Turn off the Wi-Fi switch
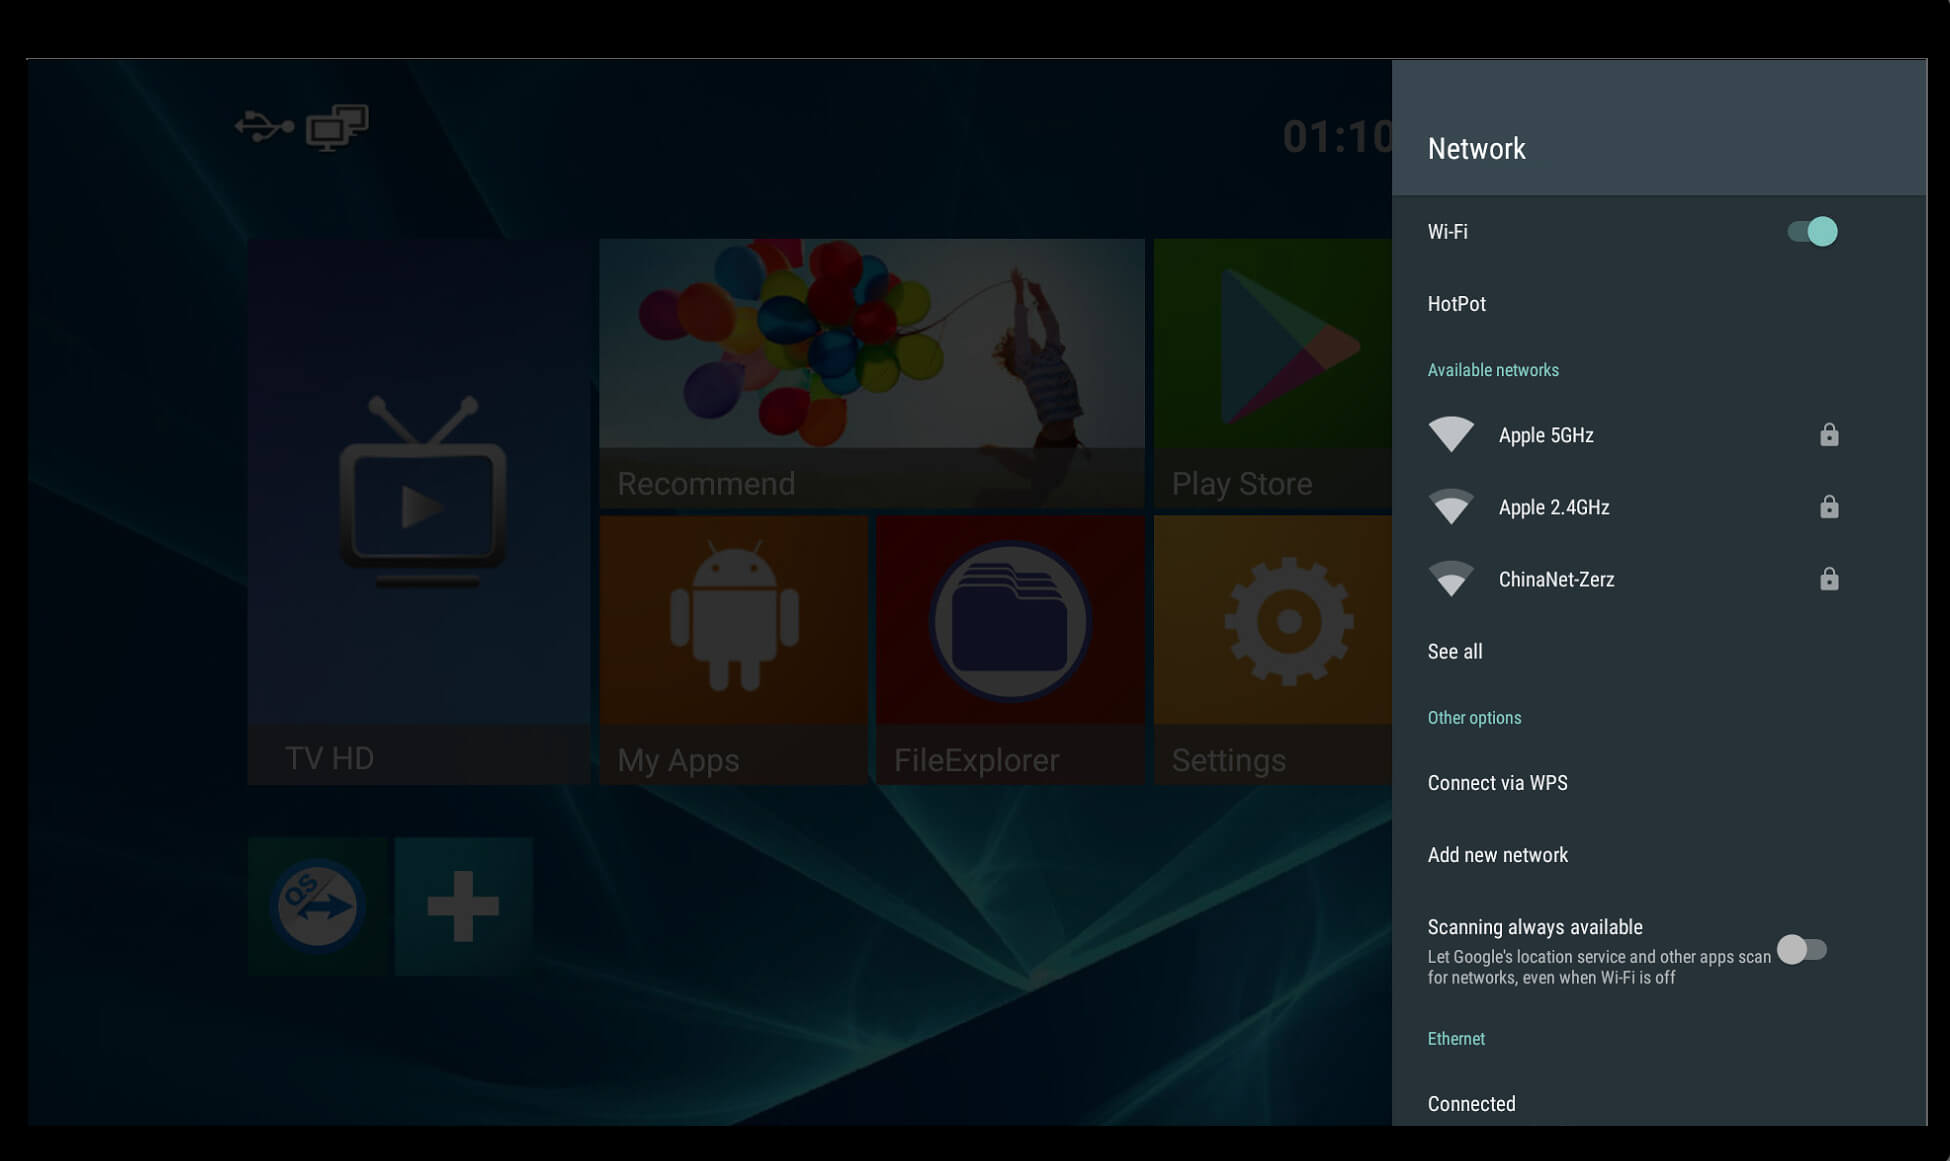The height and width of the screenshot is (1161, 1950). (x=1812, y=232)
